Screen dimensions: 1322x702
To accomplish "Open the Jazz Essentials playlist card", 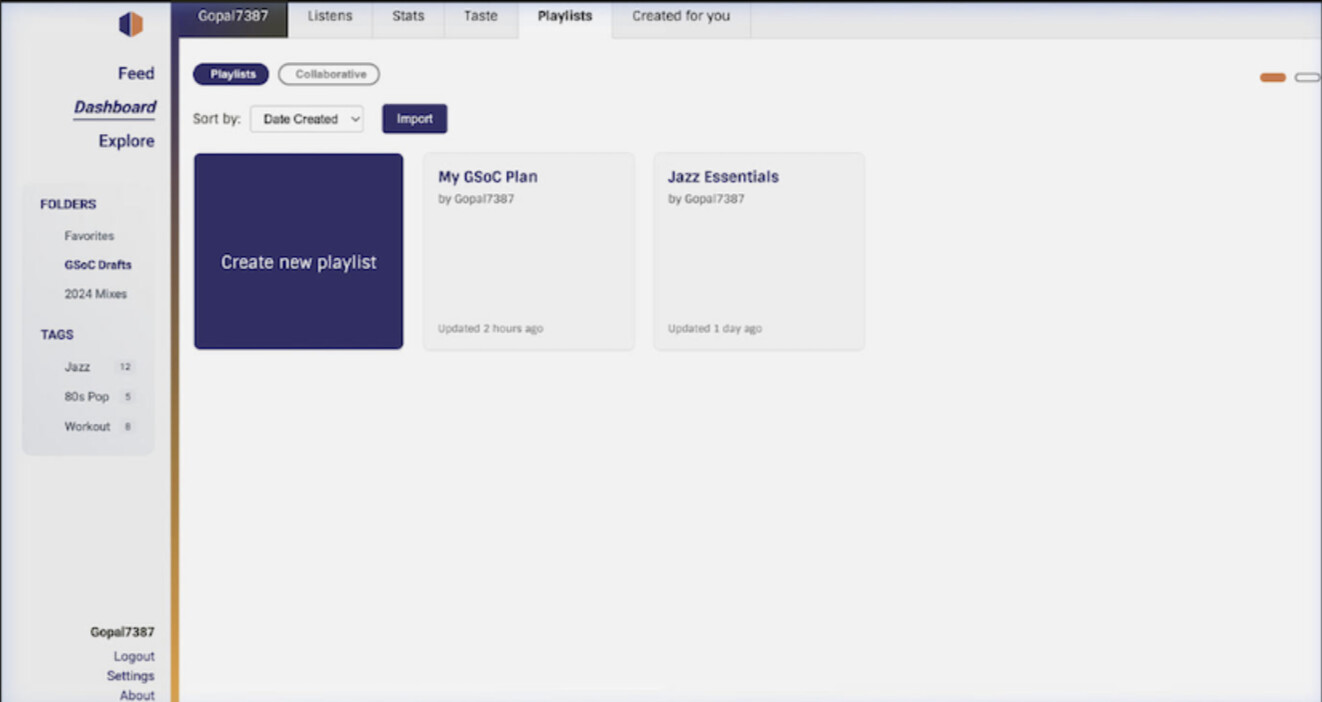I will (x=758, y=251).
